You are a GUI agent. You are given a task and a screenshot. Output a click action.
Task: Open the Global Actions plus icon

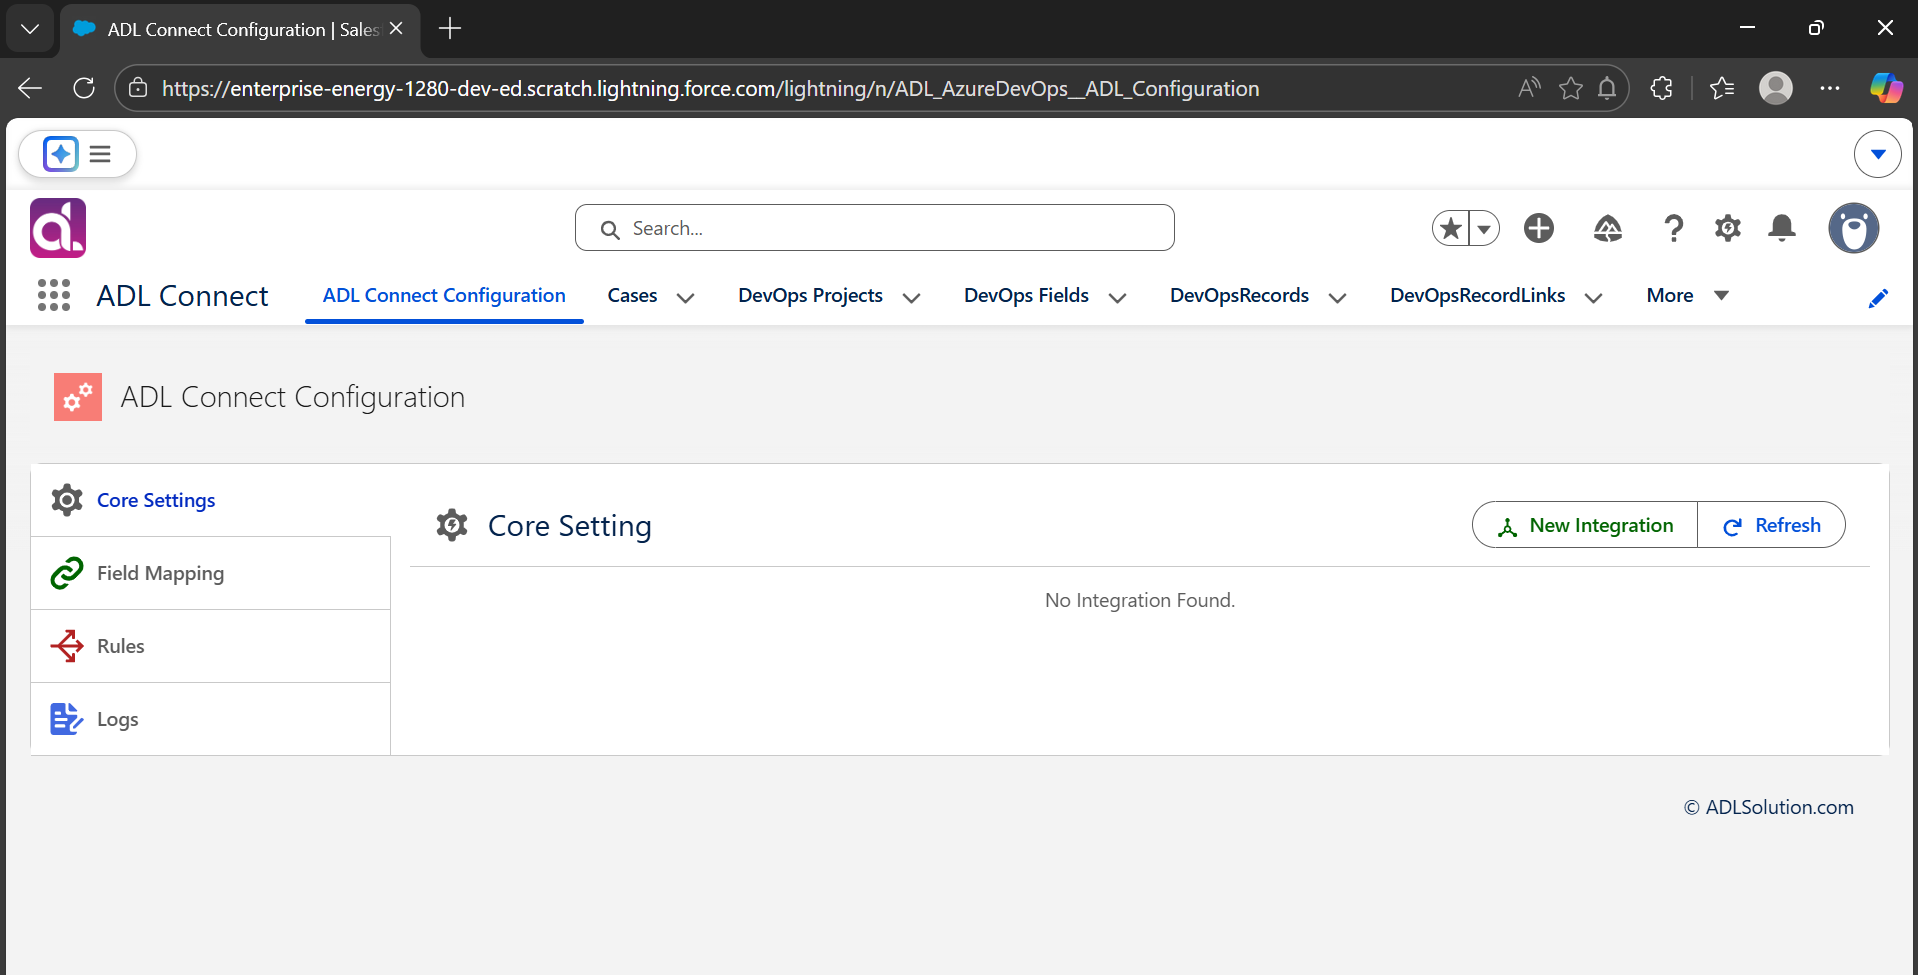point(1539,228)
